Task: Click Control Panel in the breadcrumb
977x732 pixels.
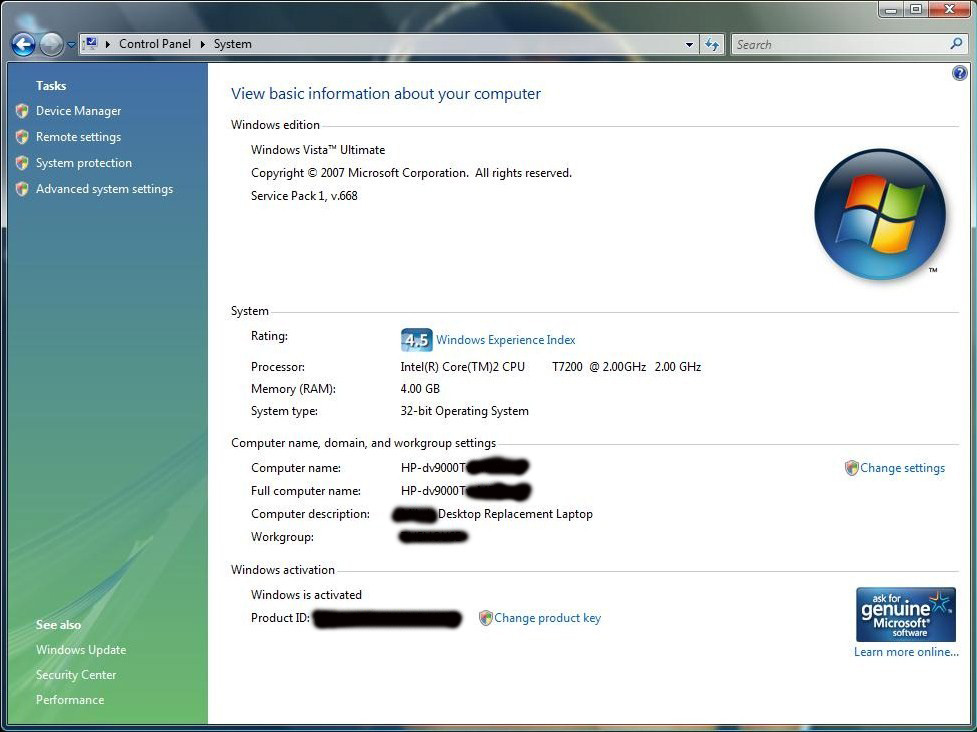Action: tap(155, 44)
